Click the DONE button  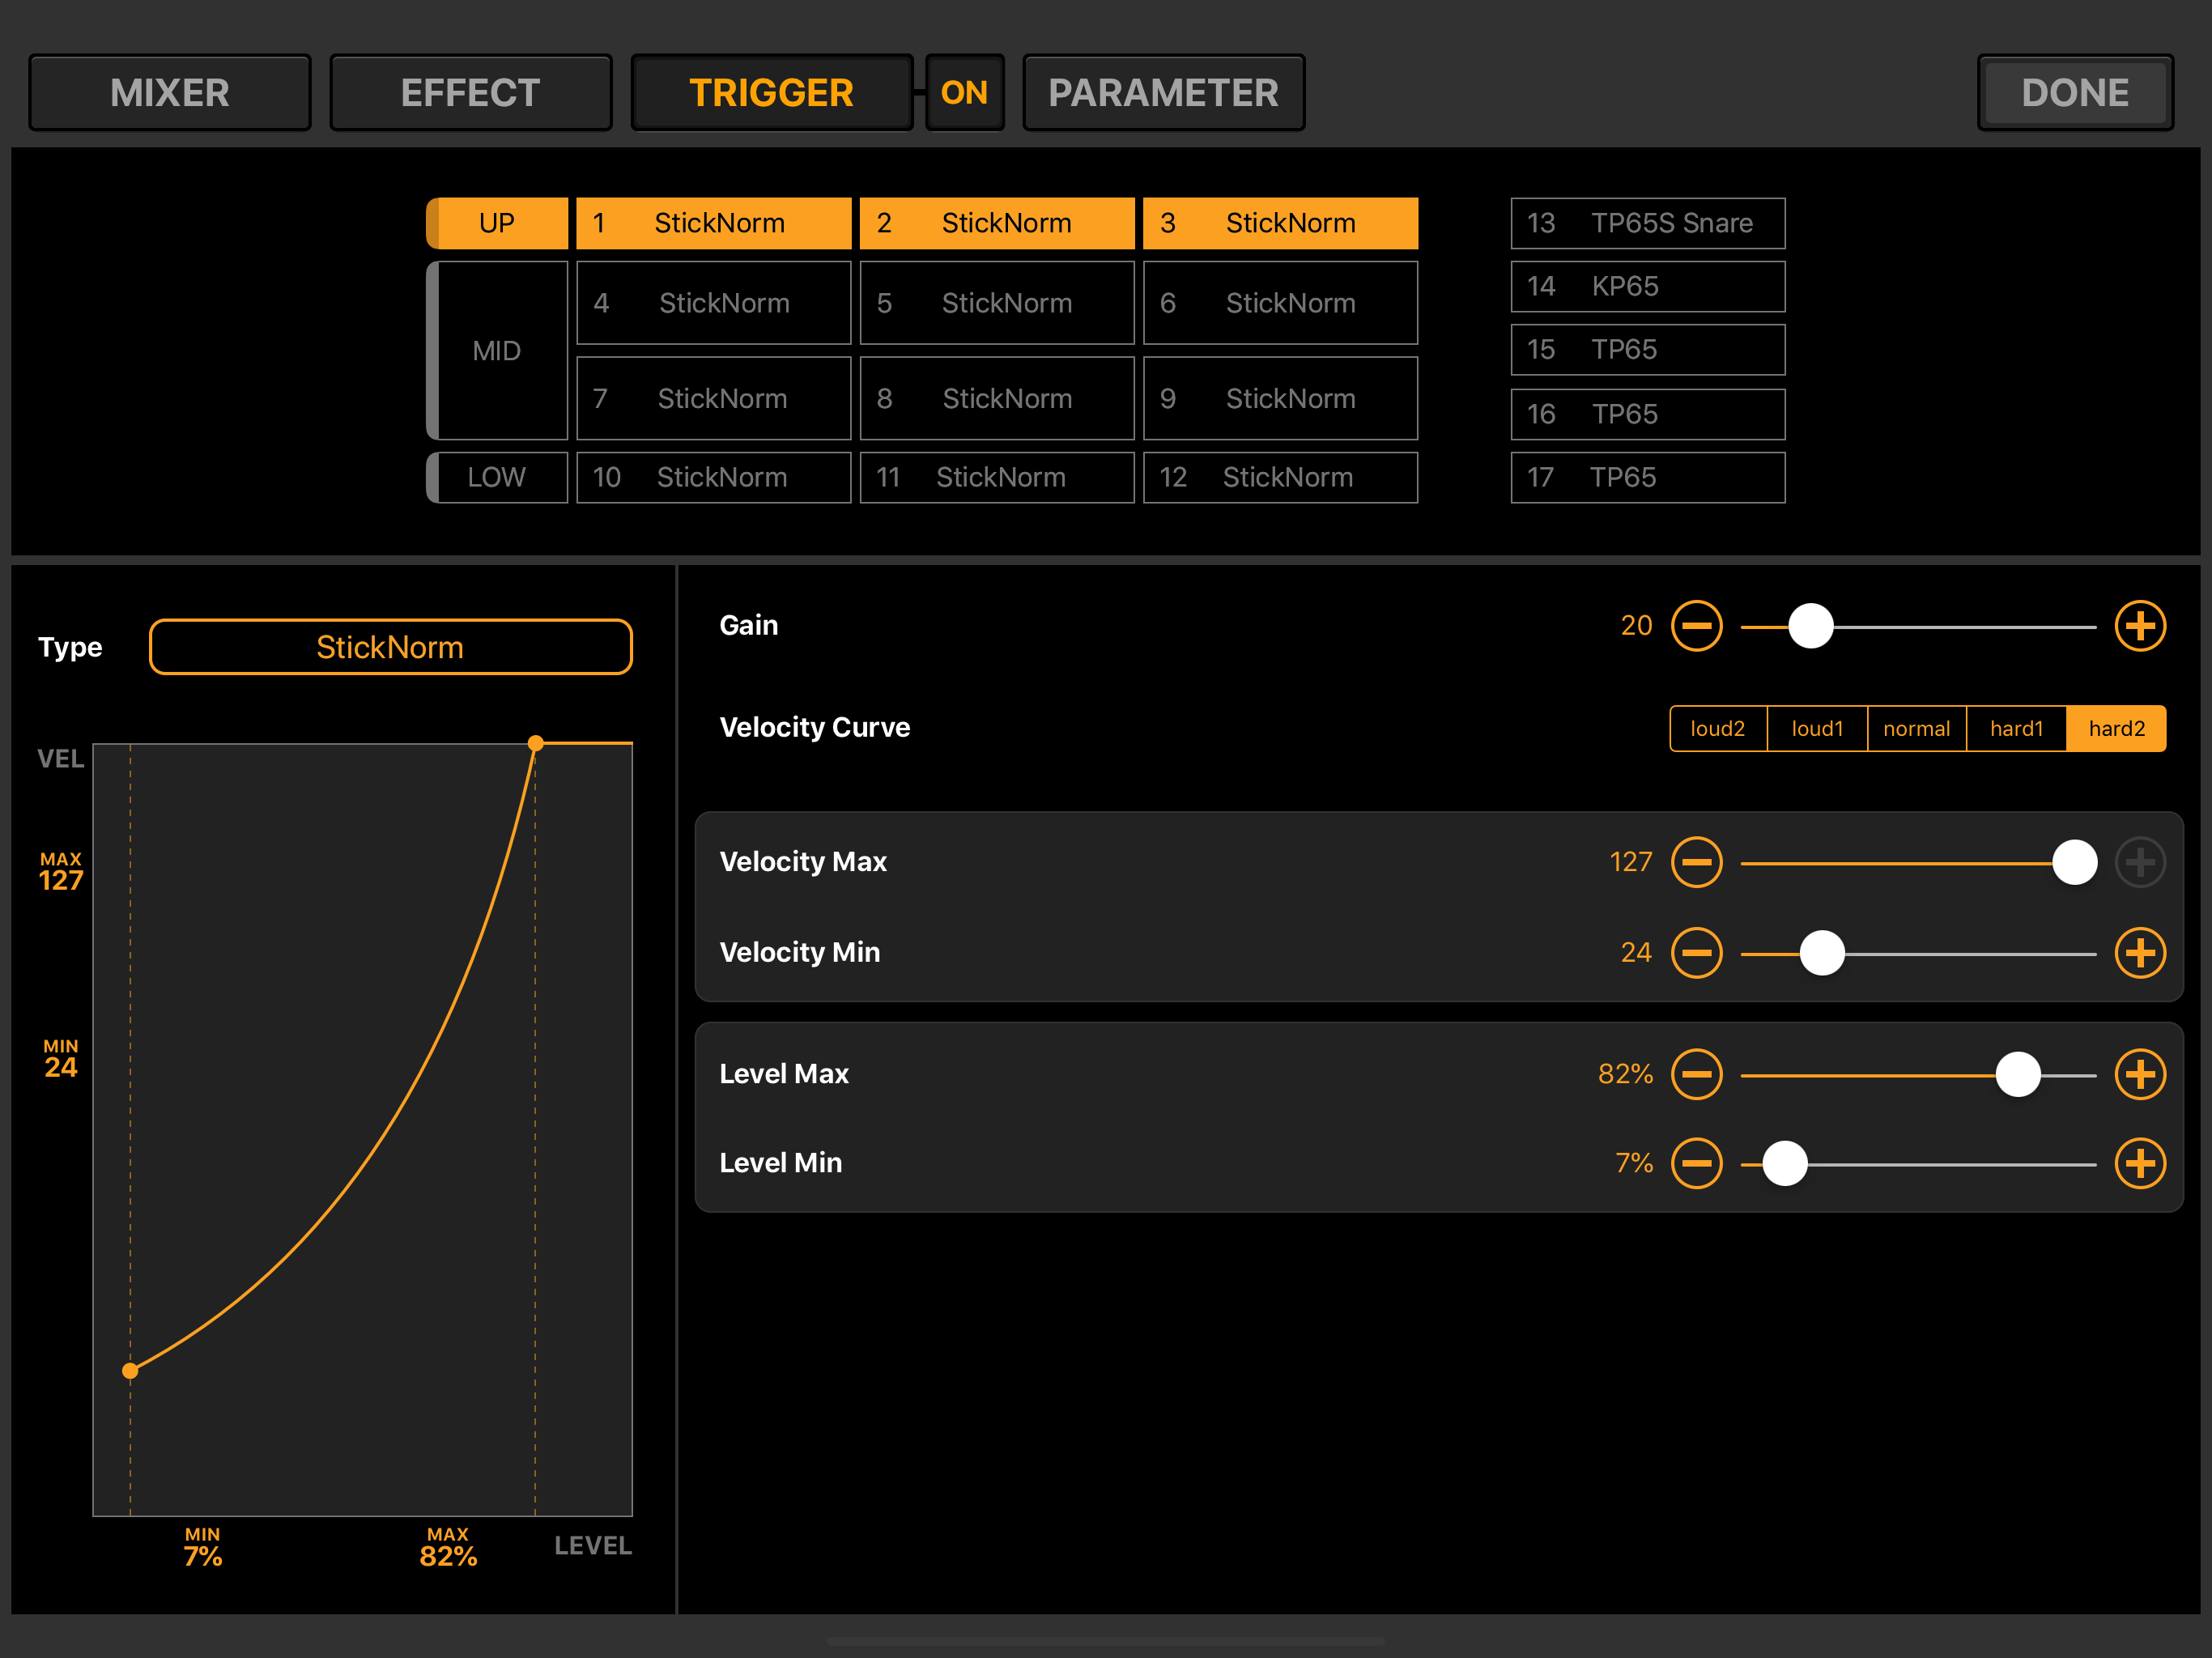(2075, 93)
